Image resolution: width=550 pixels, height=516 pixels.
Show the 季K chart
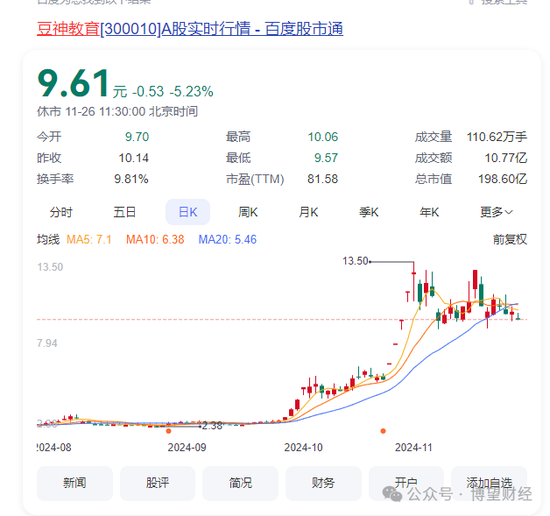click(x=369, y=212)
